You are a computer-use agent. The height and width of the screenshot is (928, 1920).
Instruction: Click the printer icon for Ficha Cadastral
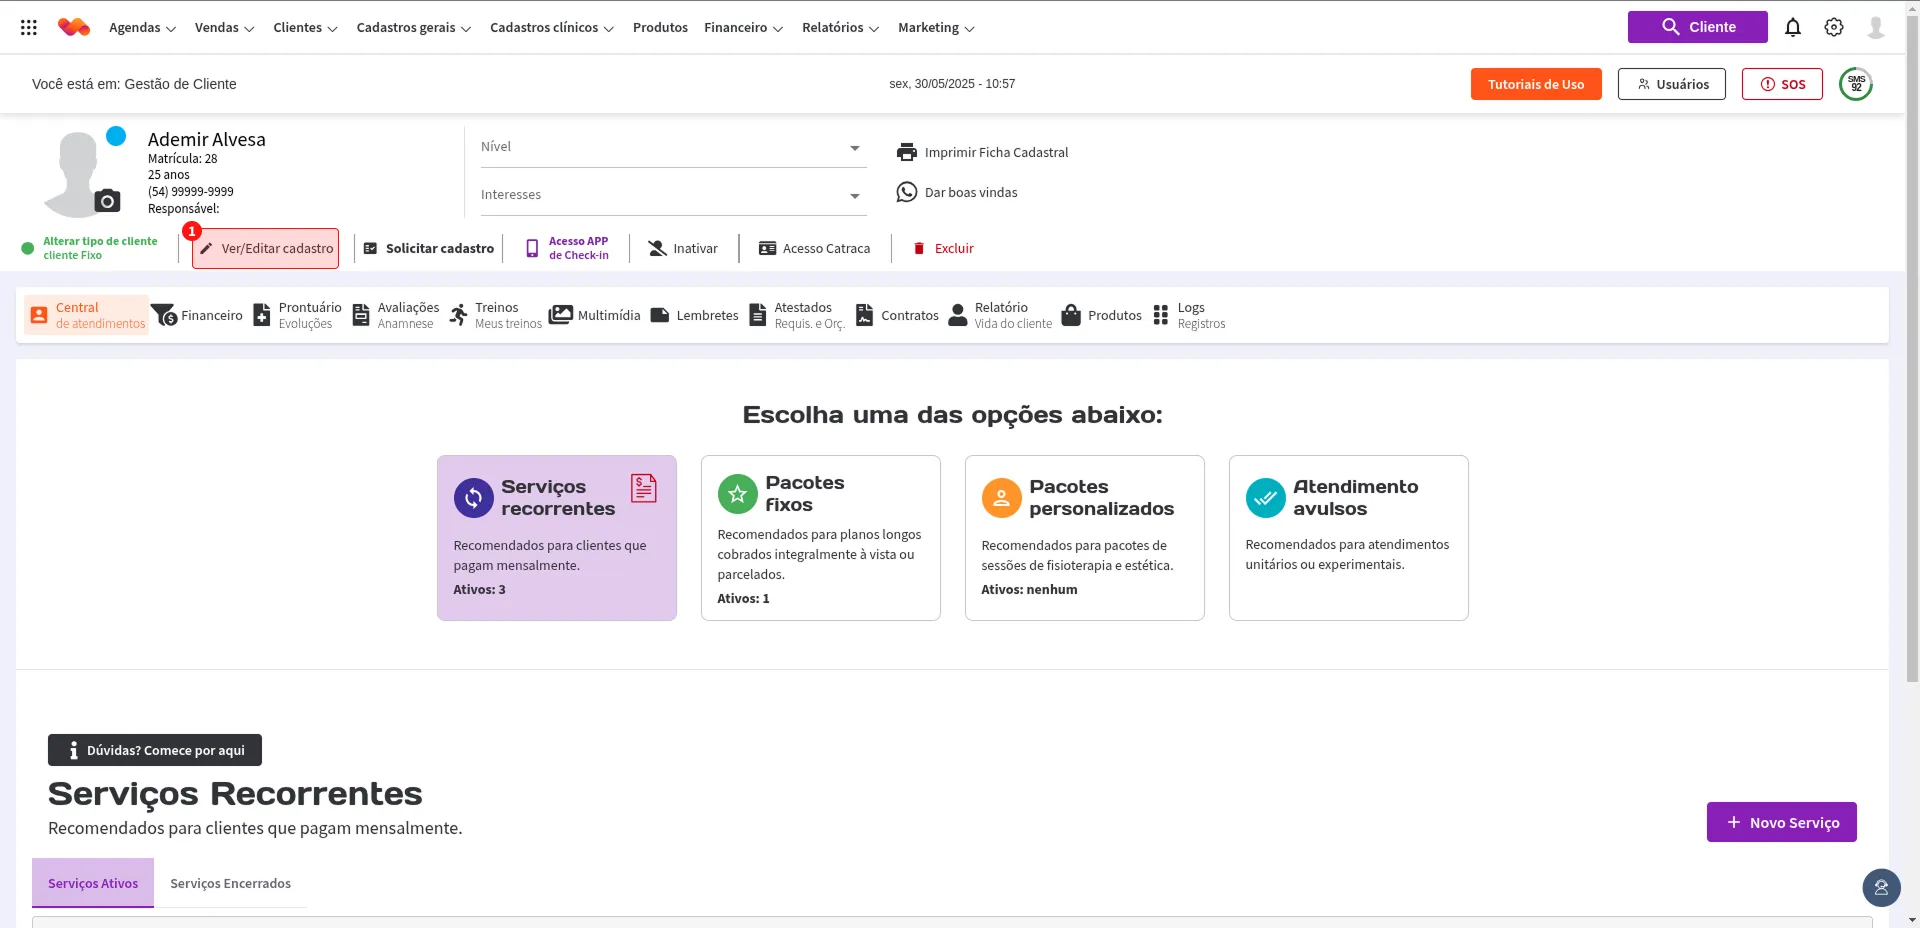coord(906,152)
